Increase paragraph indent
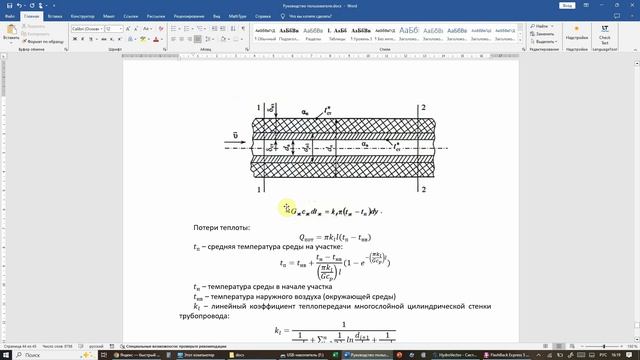This screenshot has width=640, height=360. tap(222, 29)
